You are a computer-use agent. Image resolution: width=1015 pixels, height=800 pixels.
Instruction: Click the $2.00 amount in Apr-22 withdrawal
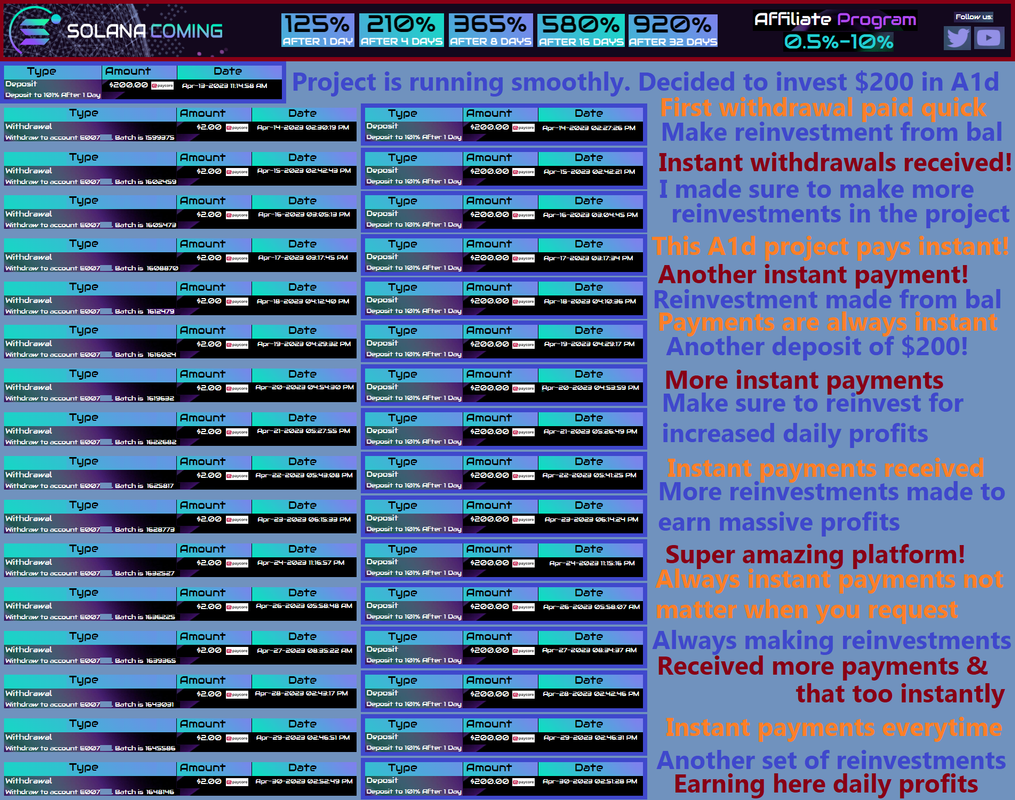(209, 476)
